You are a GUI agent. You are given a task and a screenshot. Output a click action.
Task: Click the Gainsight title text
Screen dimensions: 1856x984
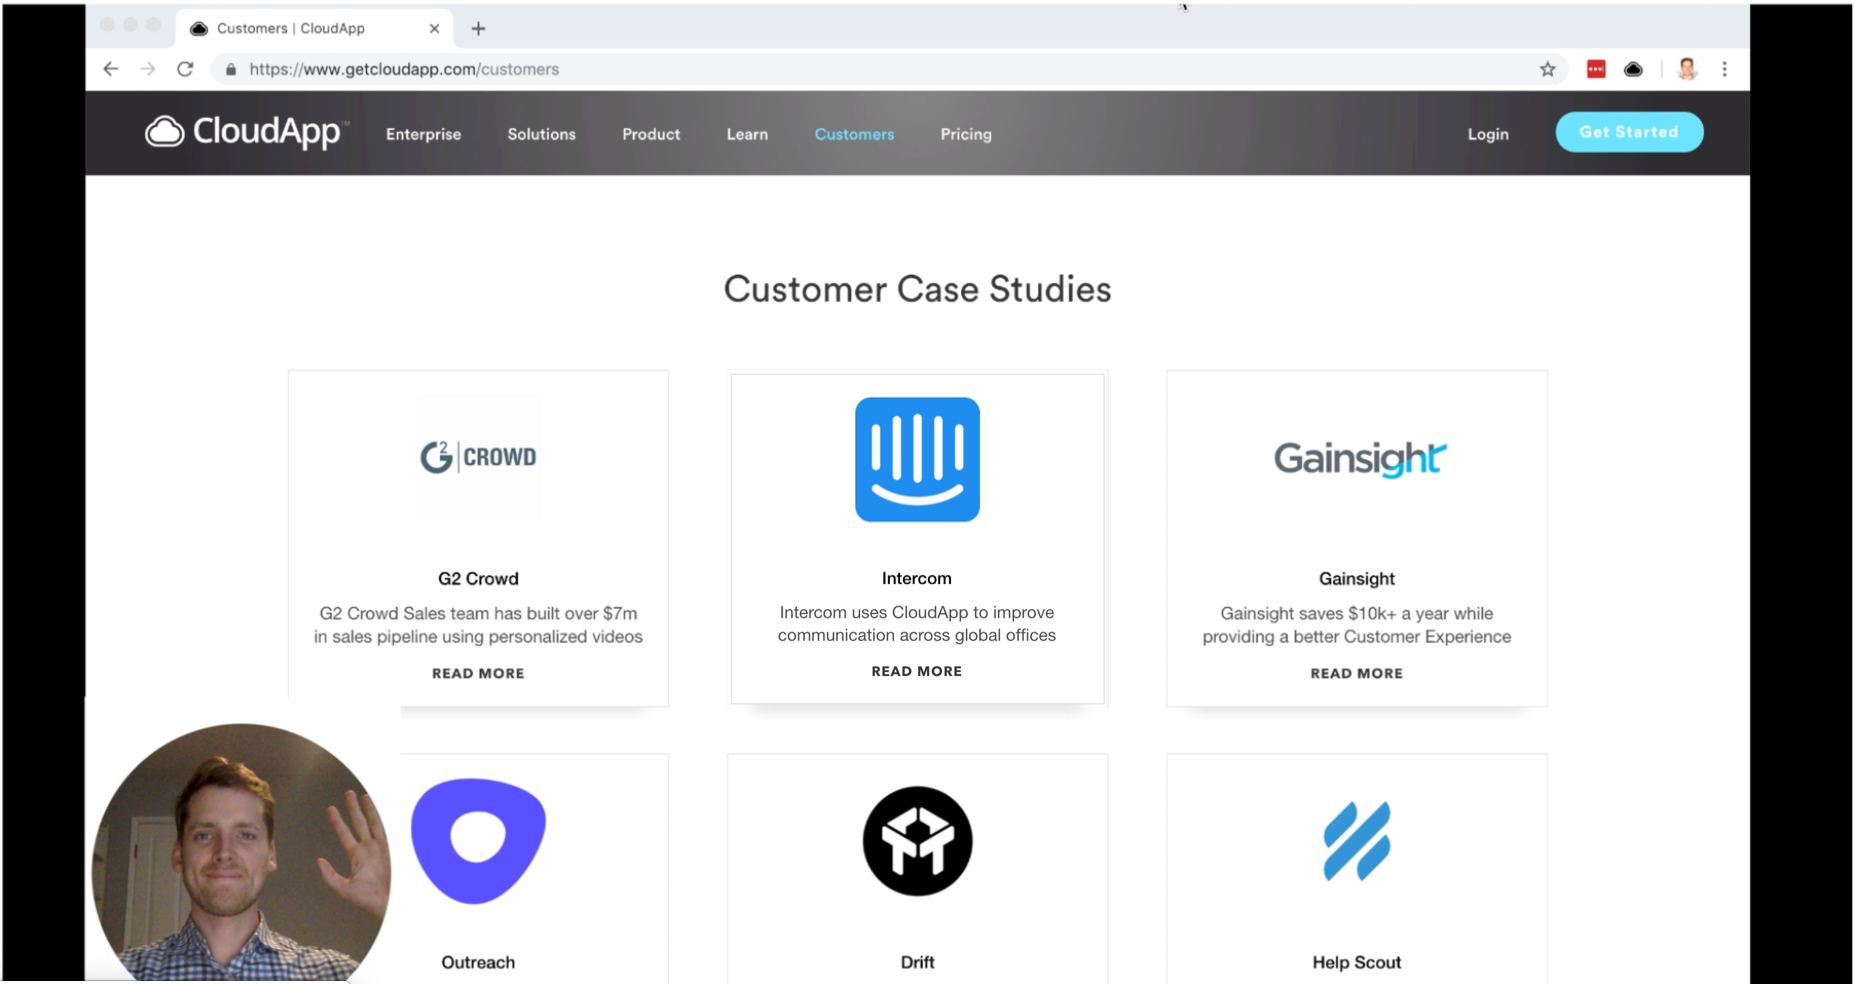[x=1357, y=578]
